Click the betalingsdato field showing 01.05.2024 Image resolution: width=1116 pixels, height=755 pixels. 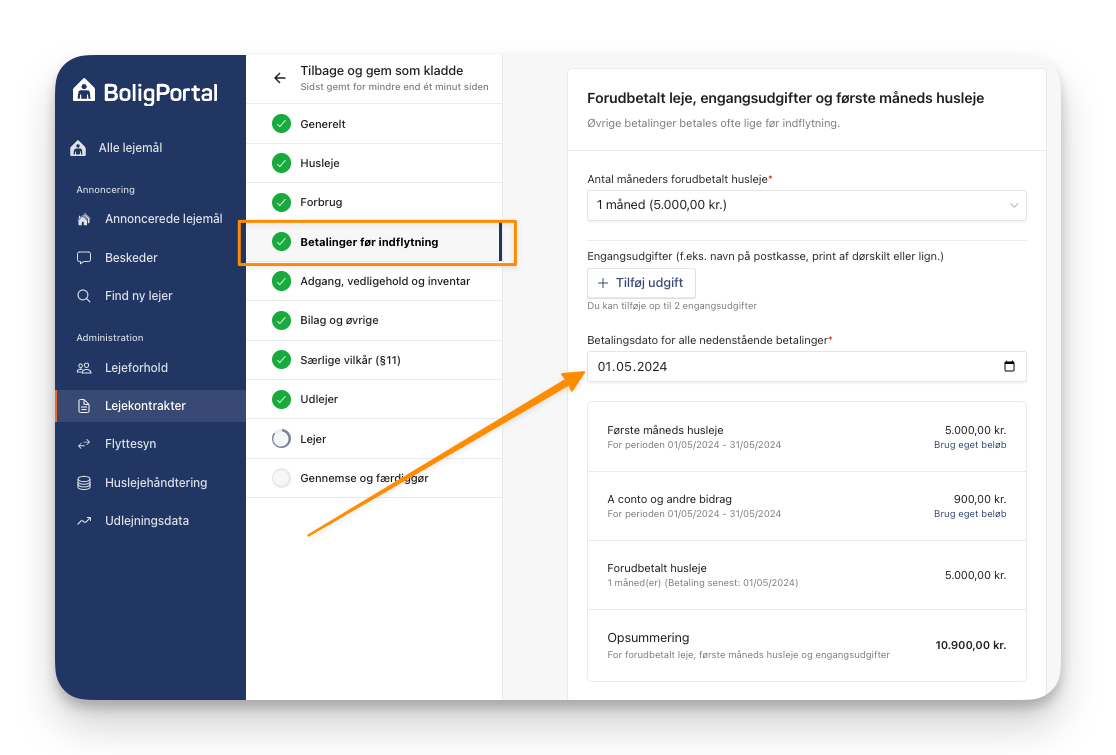(x=806, y=366)
